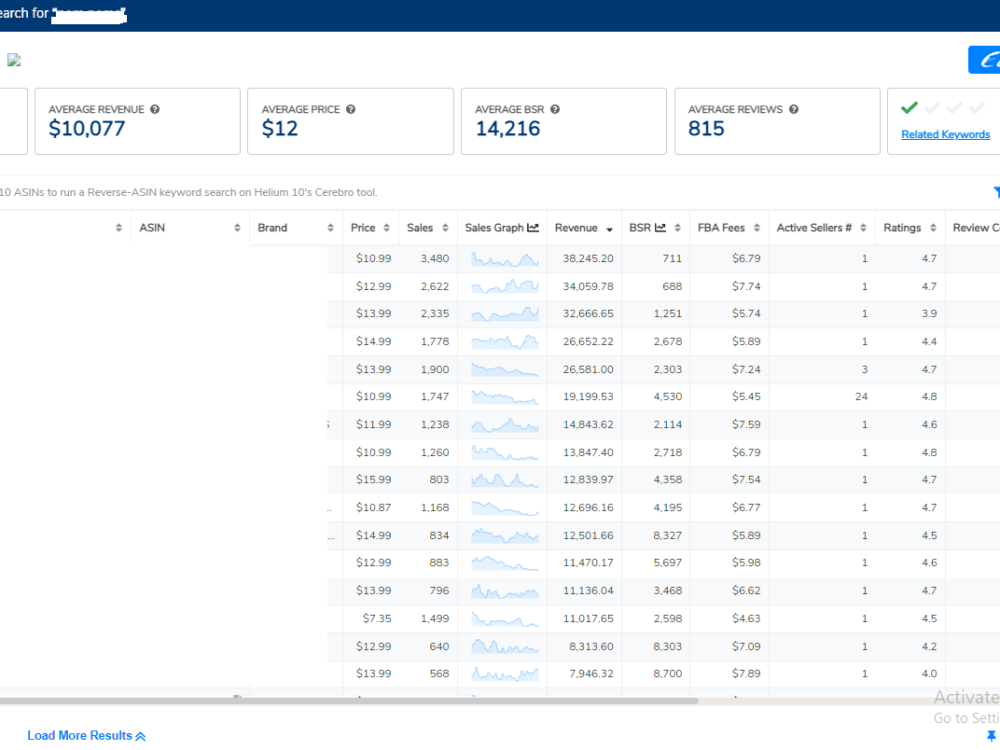Open sales graph for the 568 sales row
The height and width of the screenshot is (750, 1000).
(504, 673)
